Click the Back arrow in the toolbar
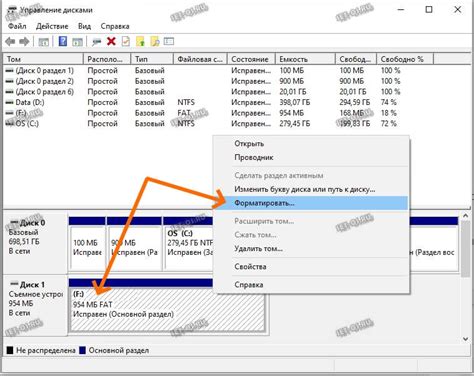474x376 pixels. tap(10, 42)
